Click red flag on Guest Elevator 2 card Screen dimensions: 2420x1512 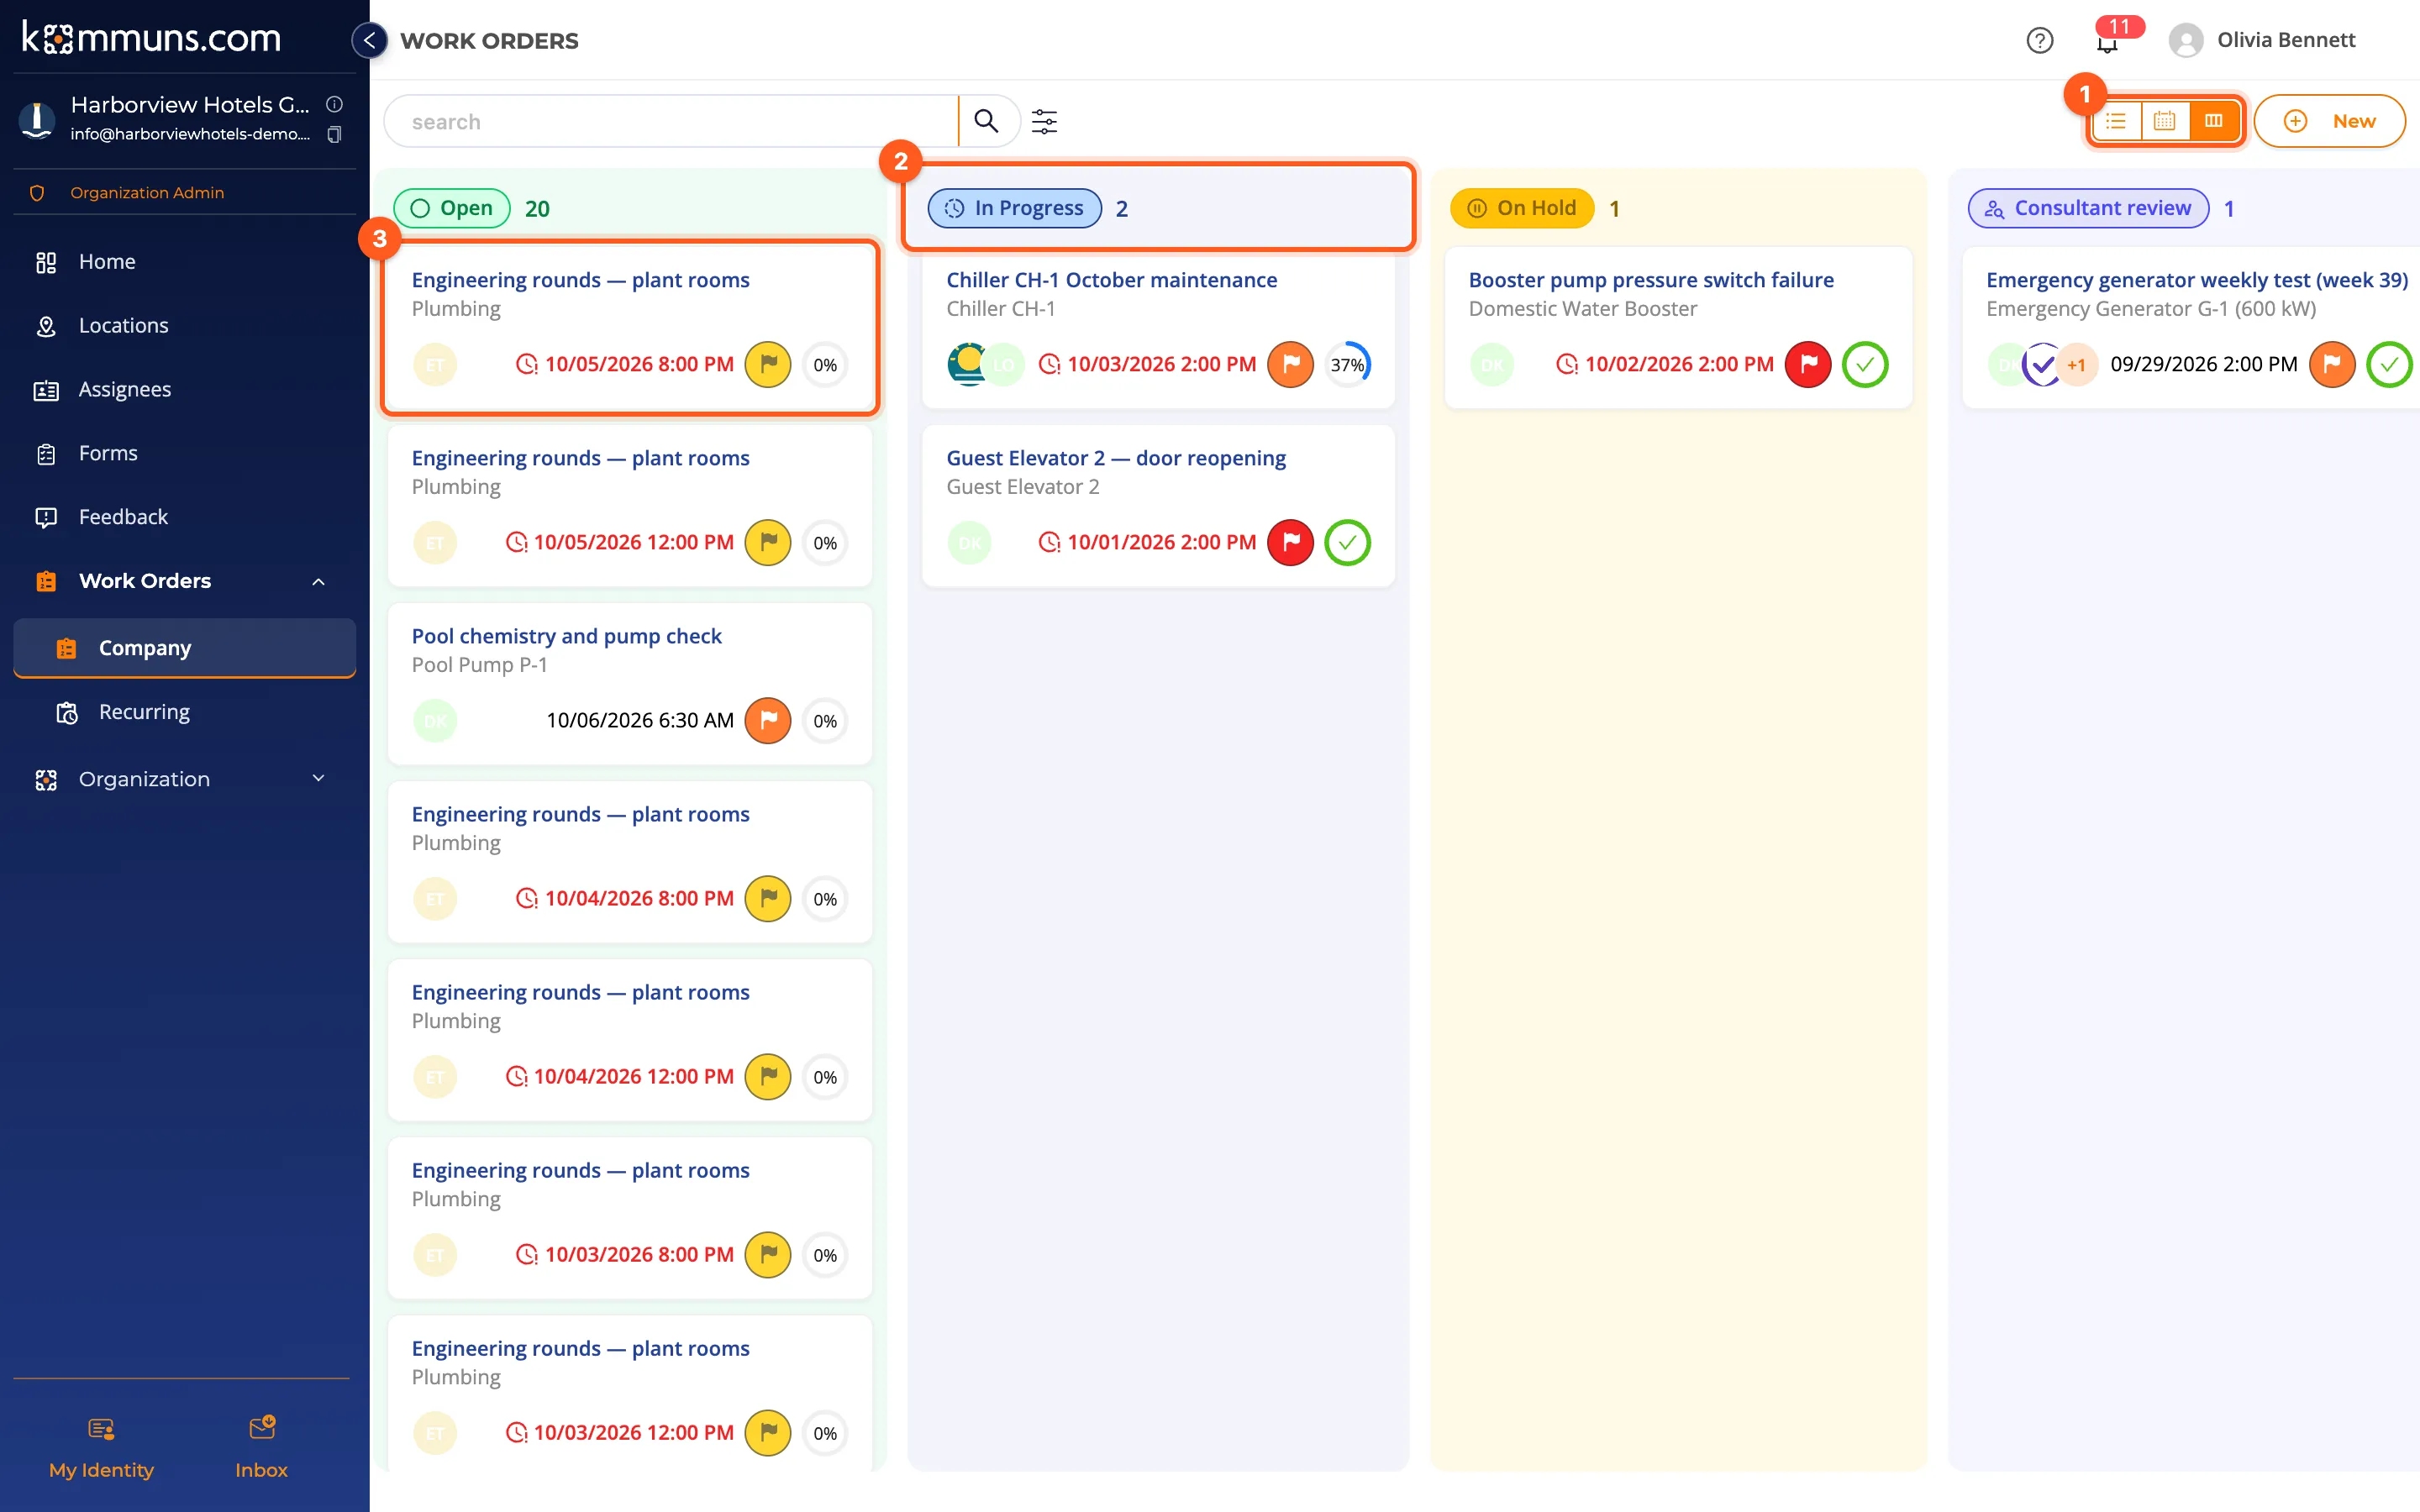click(x=1290, y=542)
